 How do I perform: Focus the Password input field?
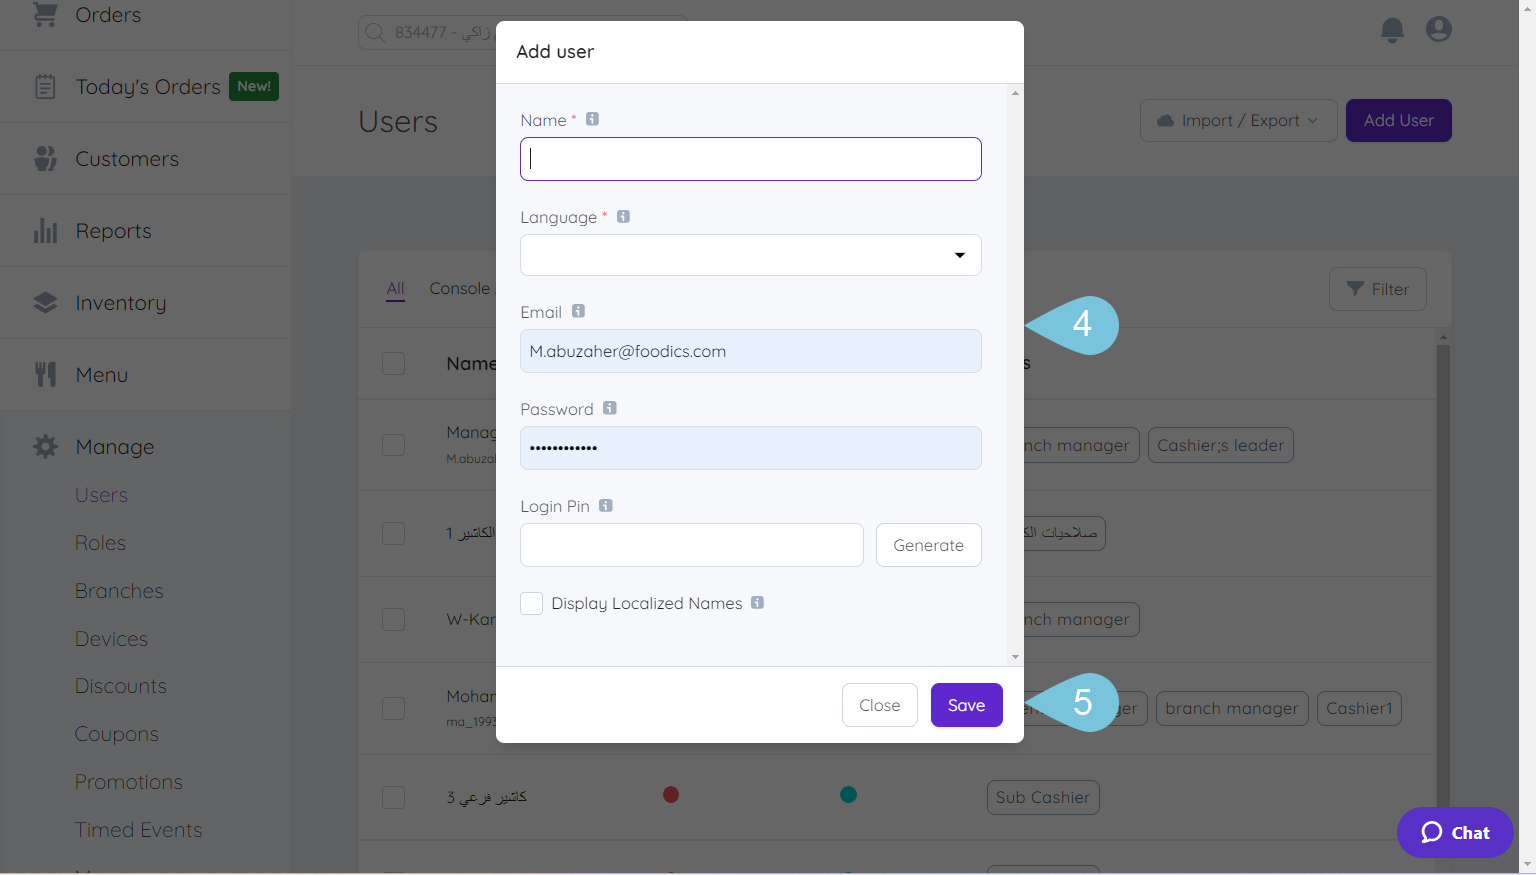click(x=751, y=448)
